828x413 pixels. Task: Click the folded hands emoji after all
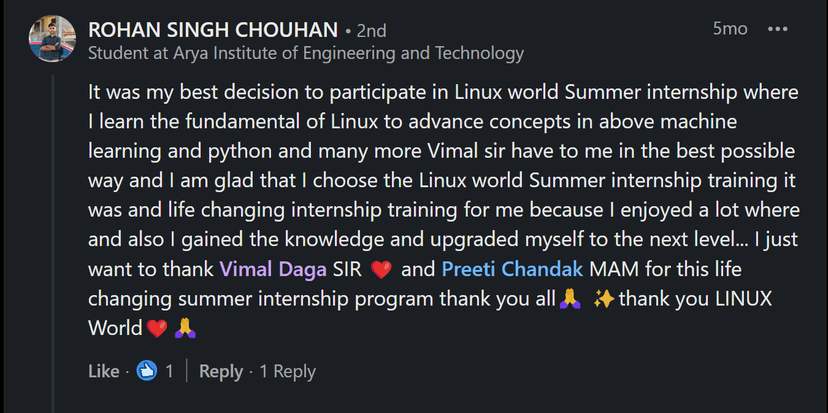(x=569, y=299)
